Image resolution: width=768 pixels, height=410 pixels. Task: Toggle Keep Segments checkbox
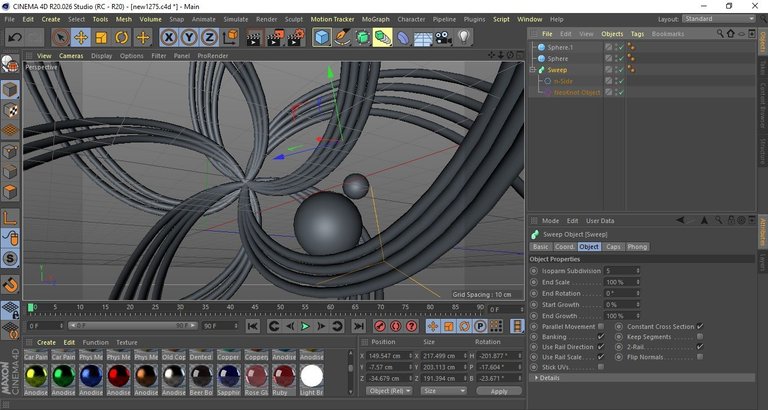[x=700, y=337]
